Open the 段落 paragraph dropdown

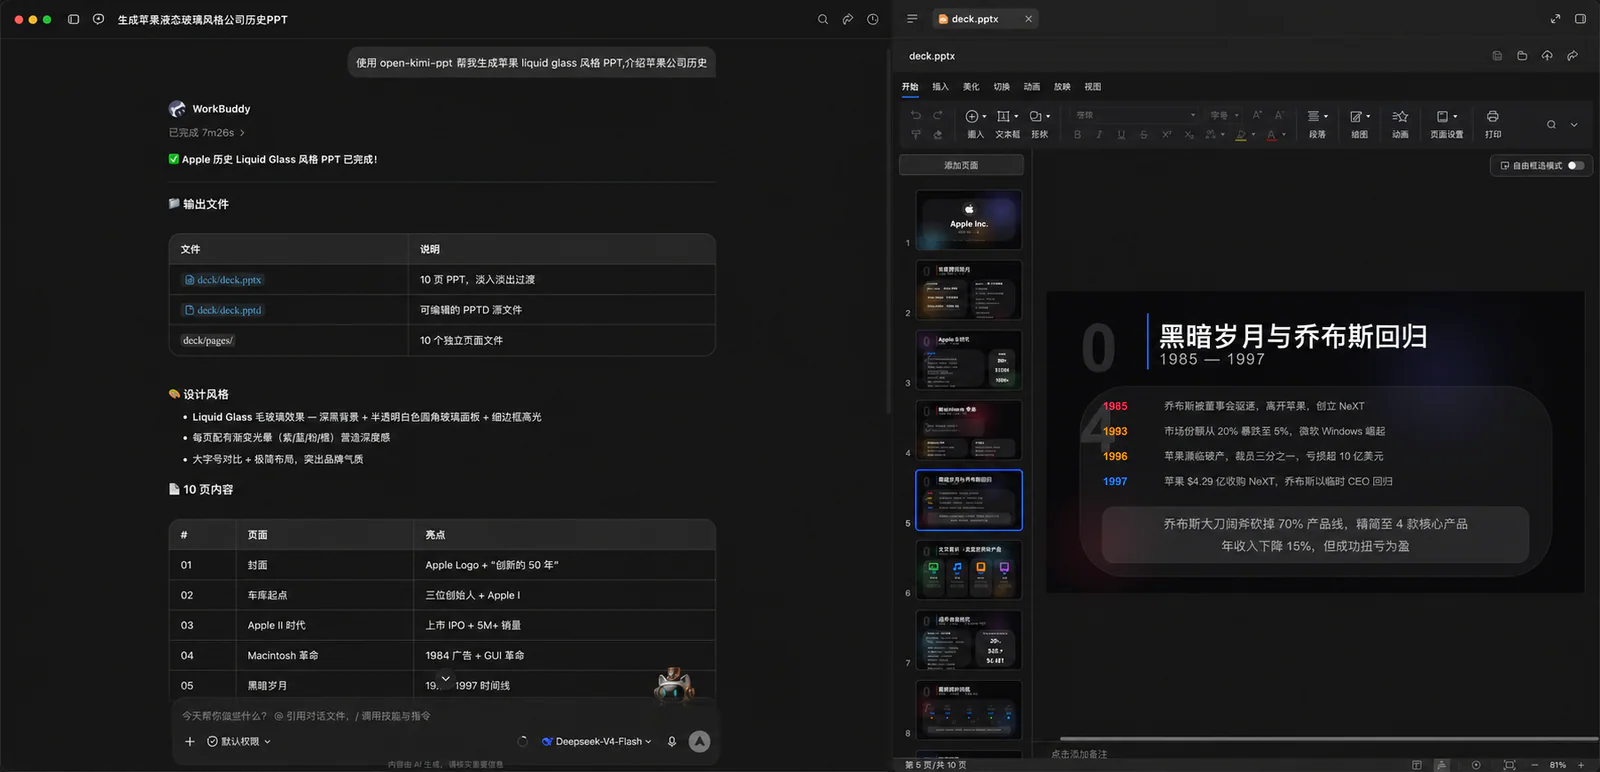coord(1318,124)
